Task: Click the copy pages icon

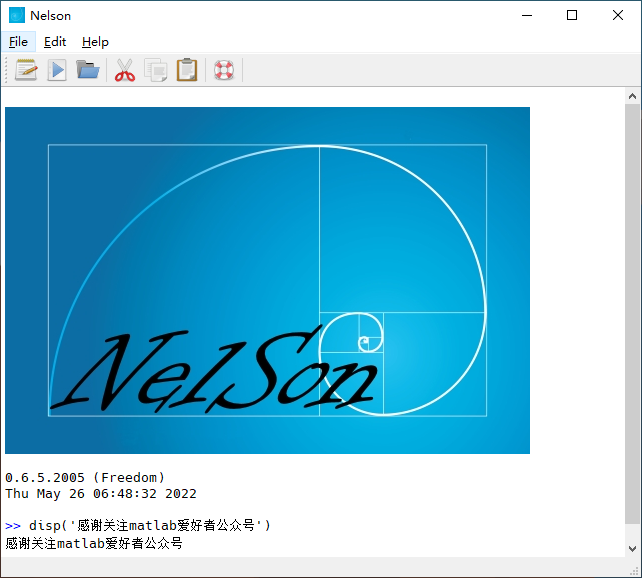Action: 156,70
